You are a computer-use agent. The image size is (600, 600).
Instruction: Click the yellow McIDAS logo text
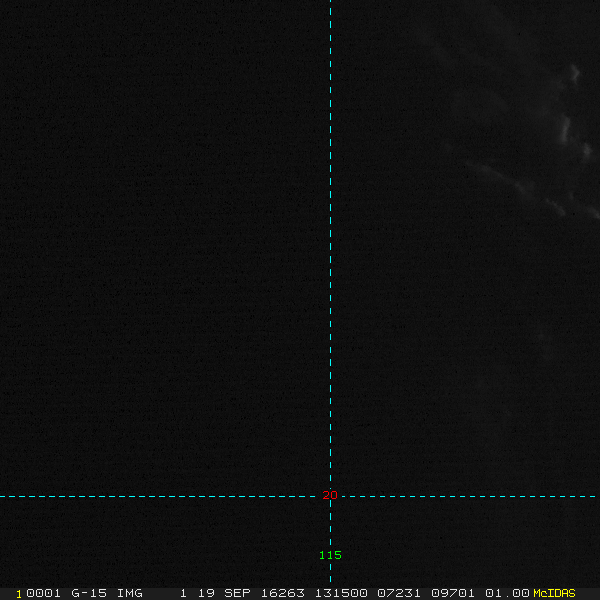554,593
